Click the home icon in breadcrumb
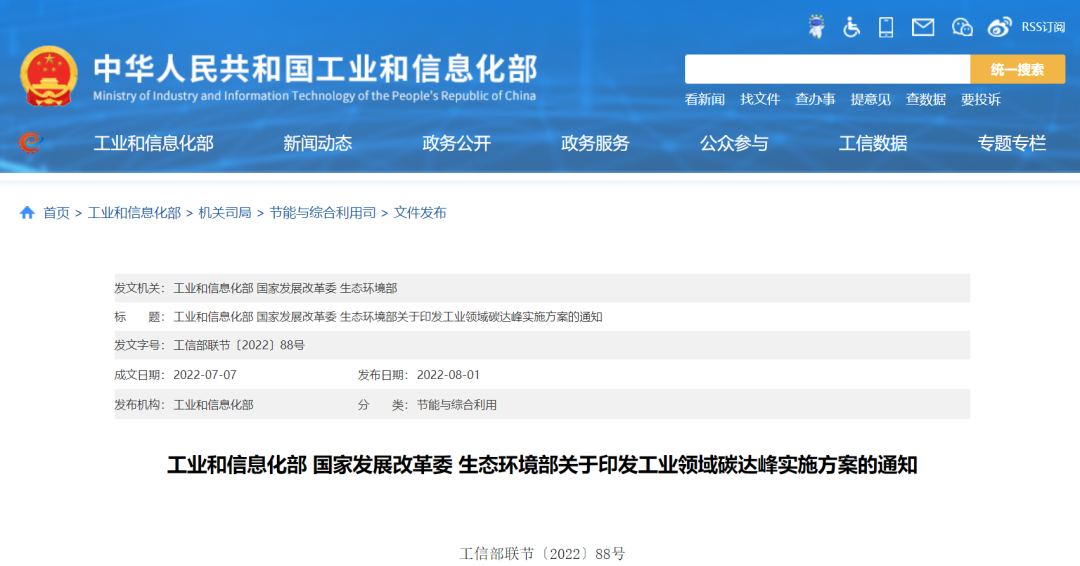This screenshot has width=1080, height=566. tap(27, 213)
